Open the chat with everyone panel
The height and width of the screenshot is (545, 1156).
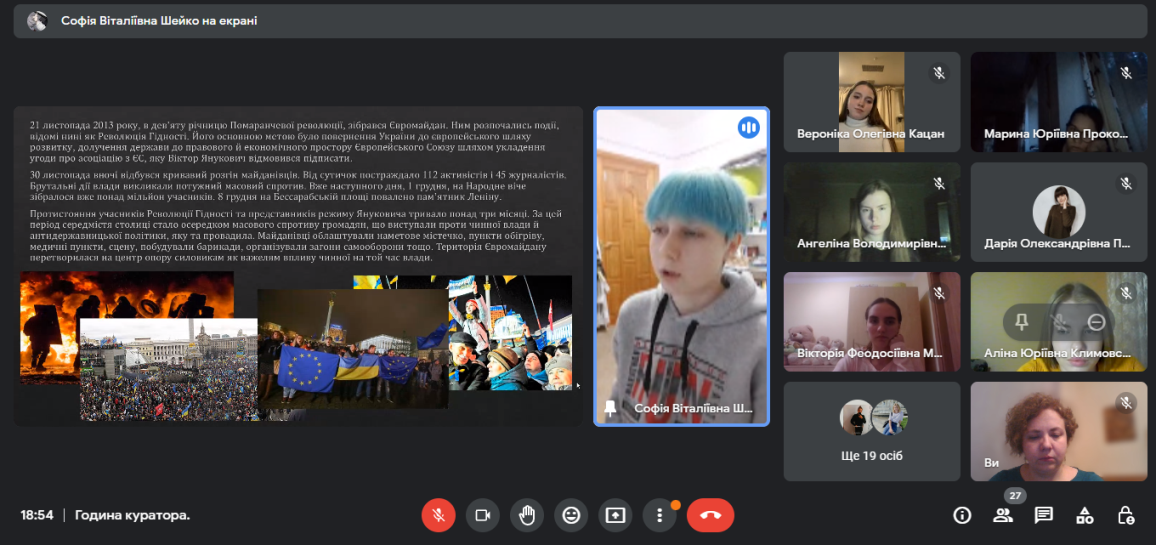point(1043,515)
